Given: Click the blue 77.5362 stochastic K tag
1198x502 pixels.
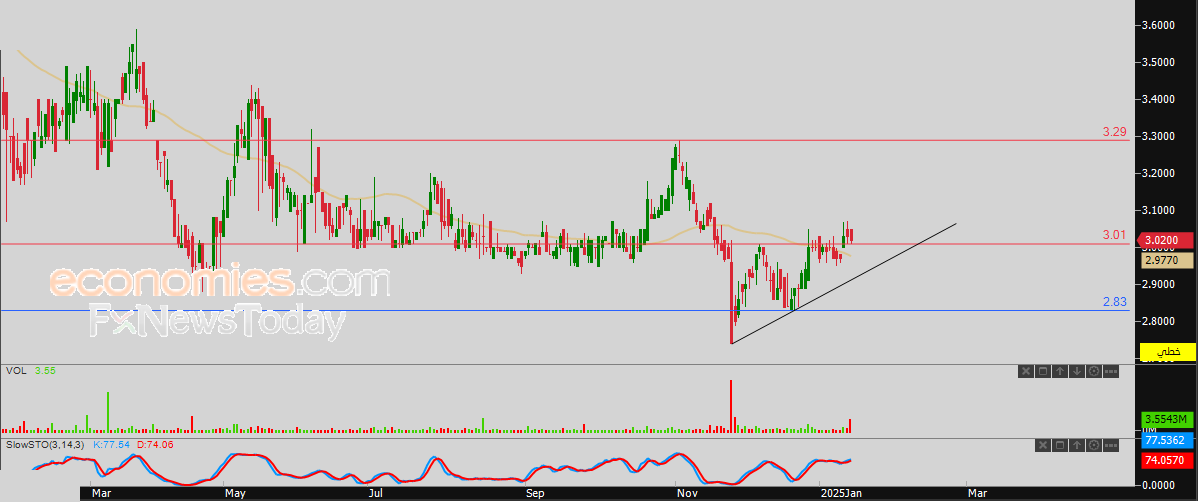Looking at the screenshot, I should click(x=1167, y=441).
